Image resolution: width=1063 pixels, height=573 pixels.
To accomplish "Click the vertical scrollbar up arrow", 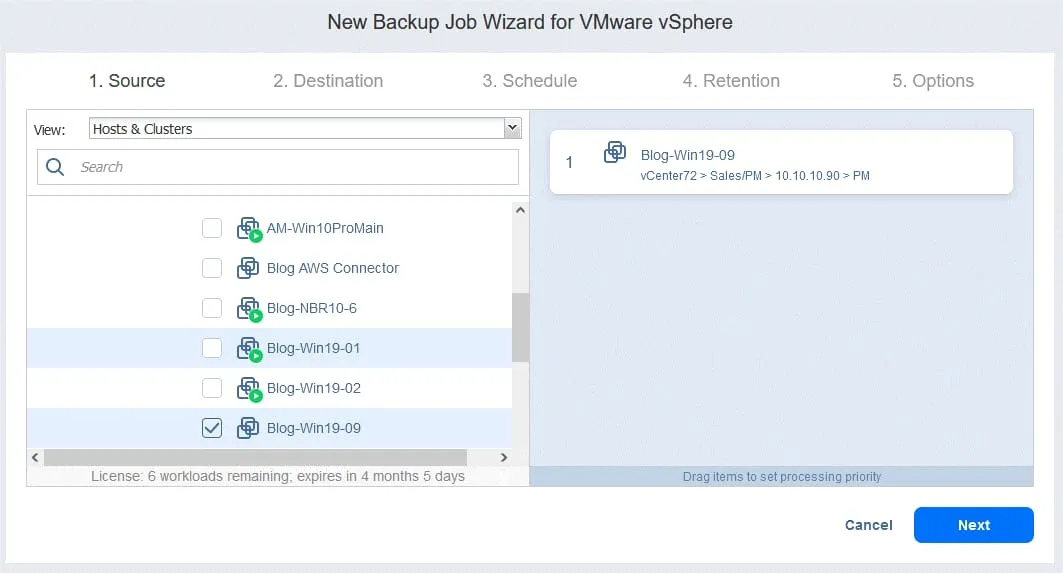I will [x=520, y=210].
